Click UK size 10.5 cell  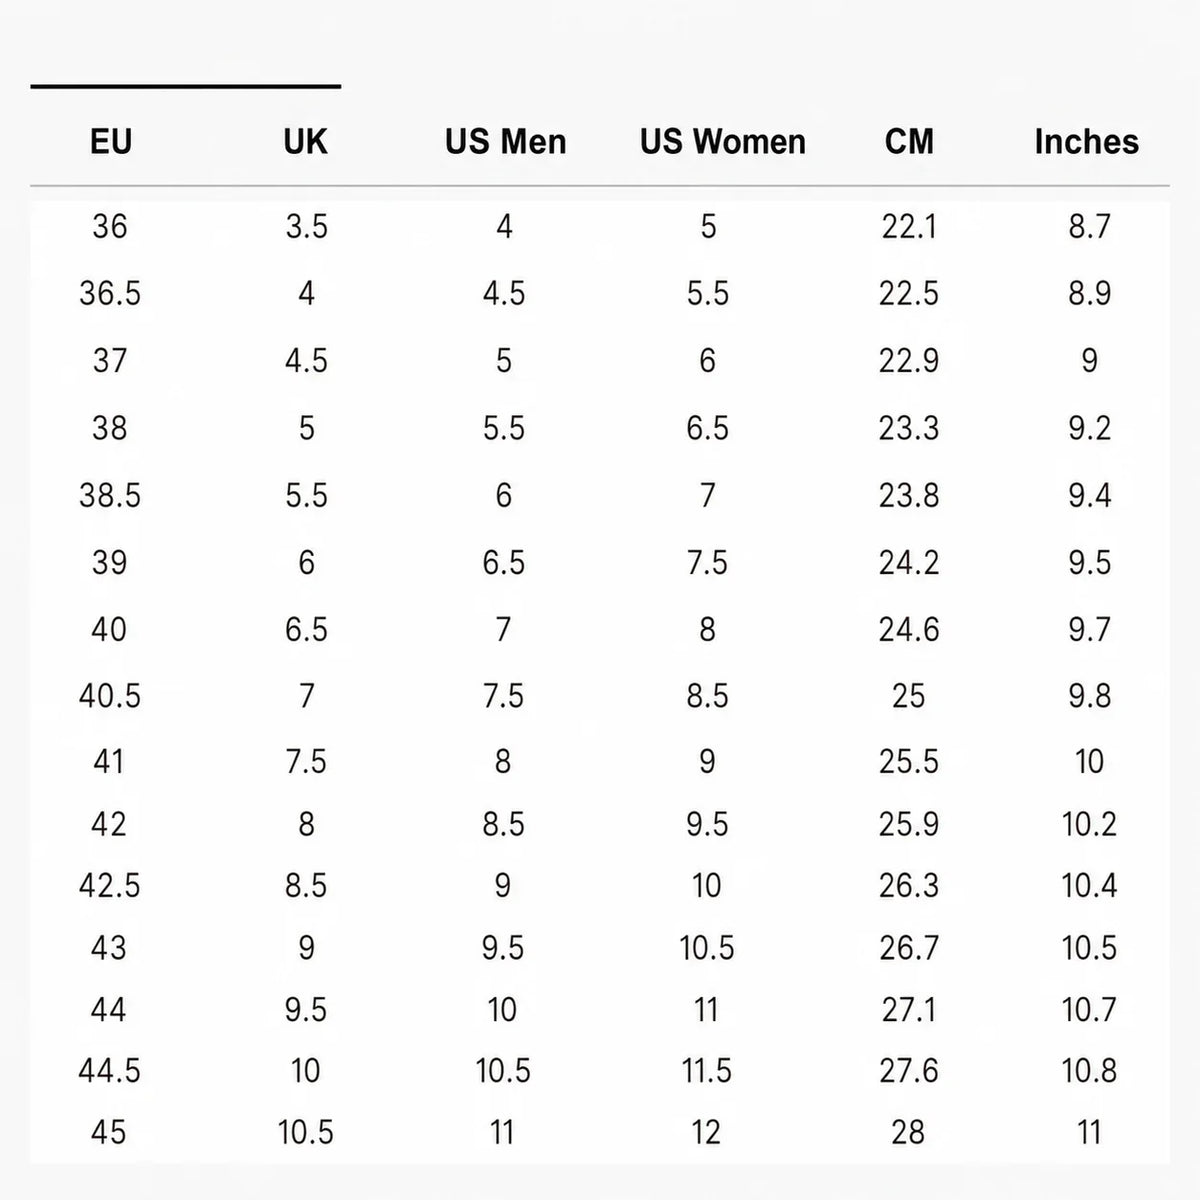pos(305,1133)
